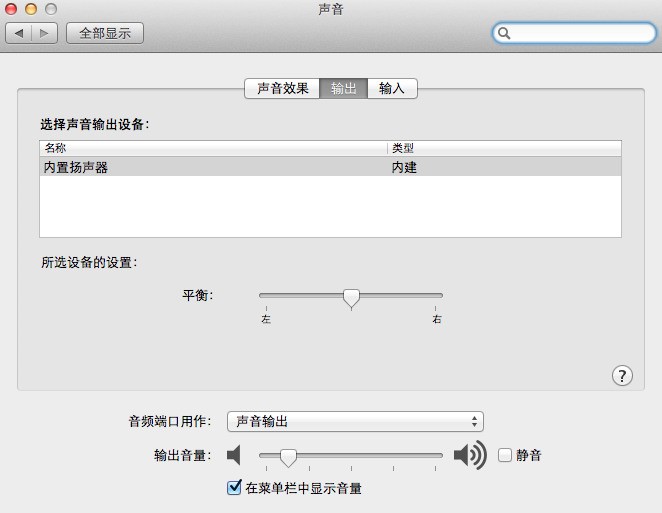This screenshot has width=662, height=513.
Task: Click the 全部显示 button
Action: 105,33
